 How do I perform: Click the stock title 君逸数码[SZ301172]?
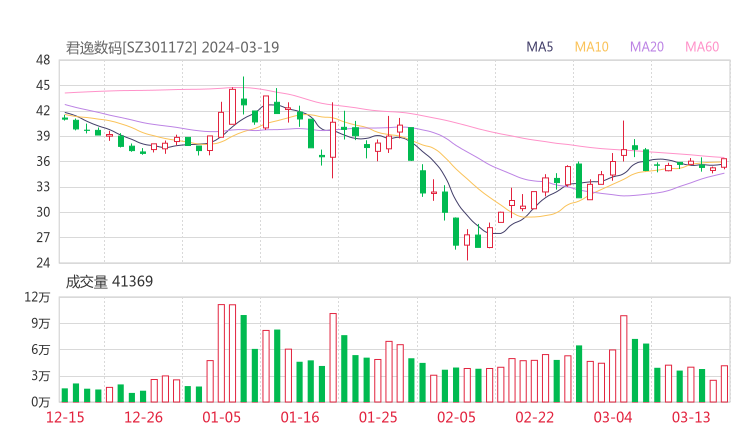[131, 48]
